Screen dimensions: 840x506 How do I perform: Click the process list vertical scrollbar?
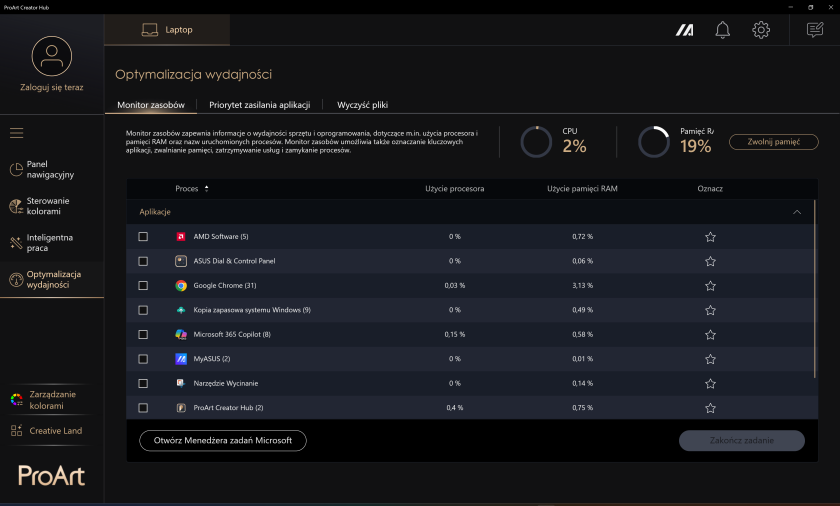coord(815,289)
